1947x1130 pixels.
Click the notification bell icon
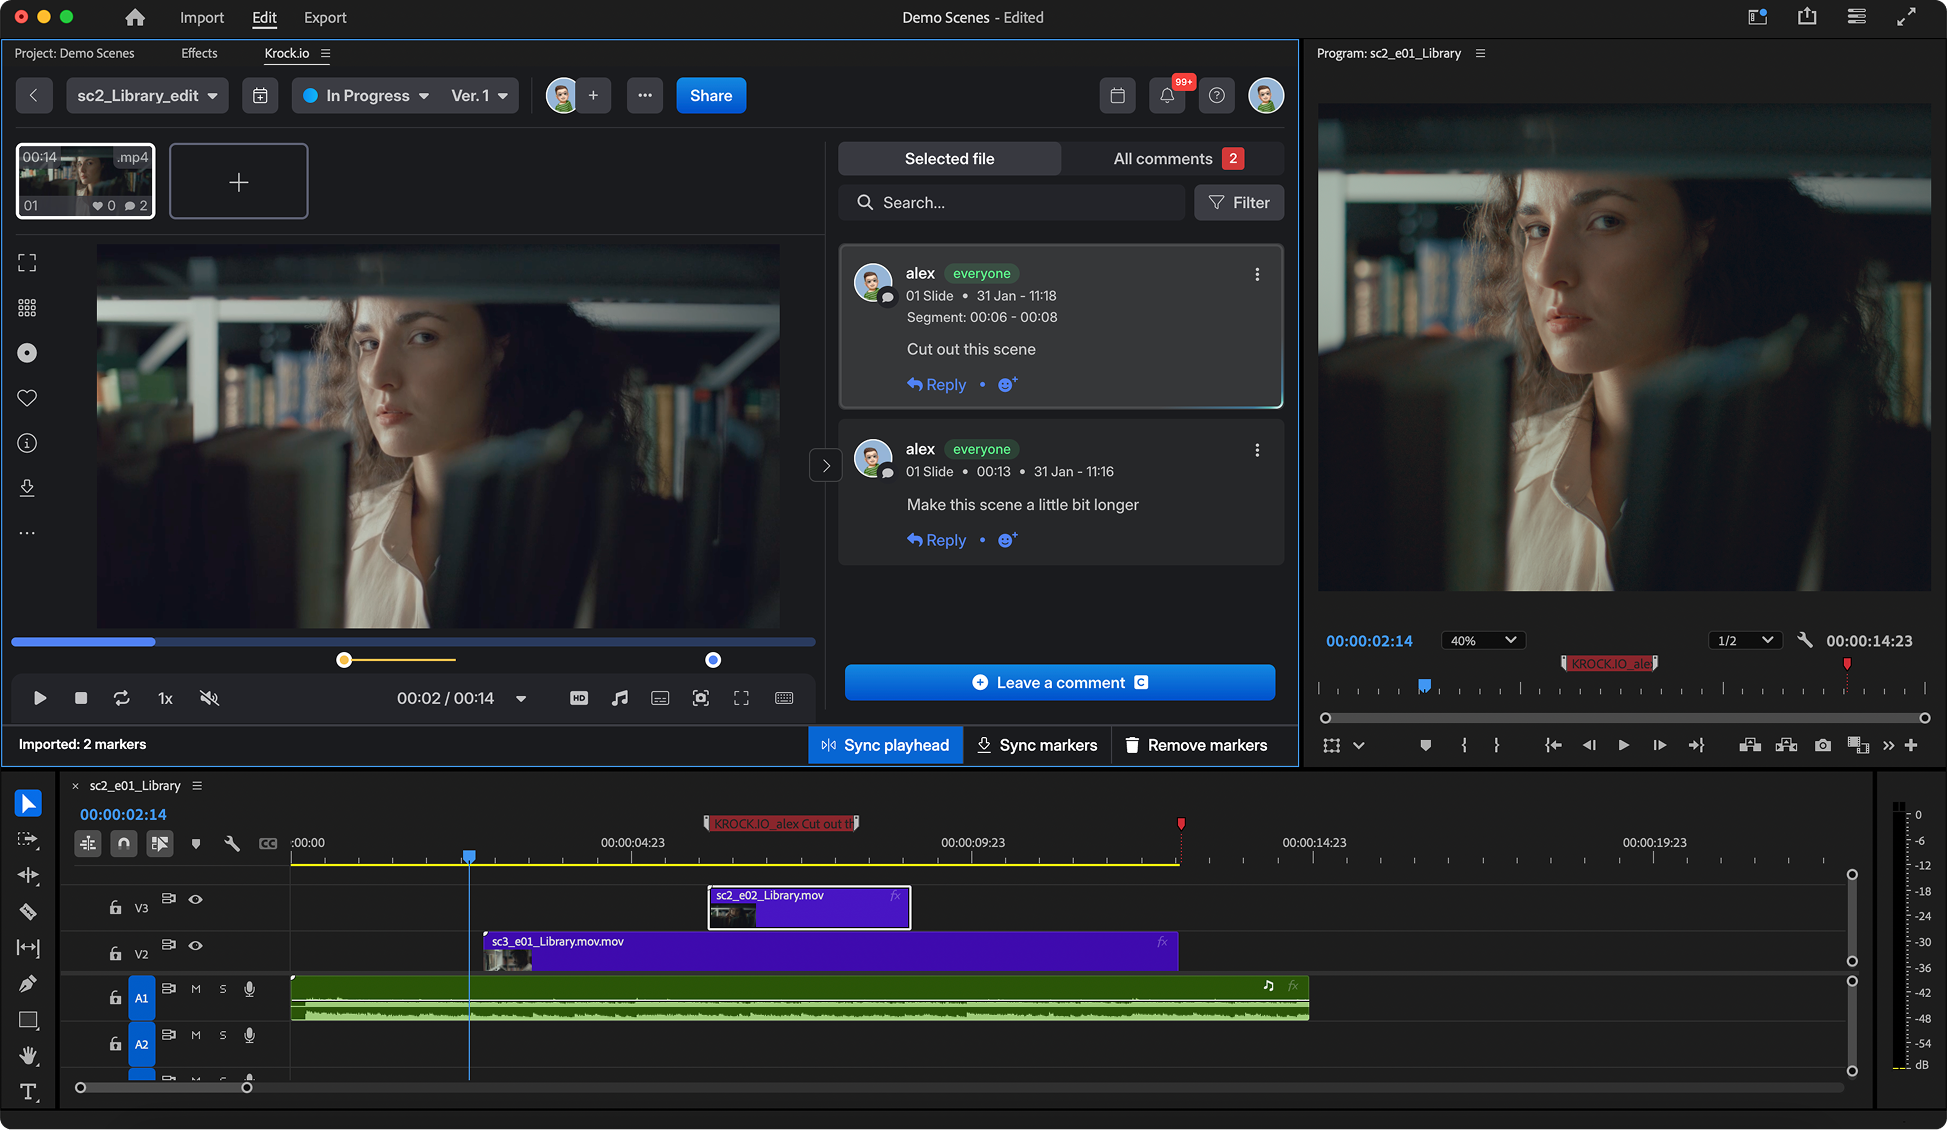click(x=1166, y=96)
